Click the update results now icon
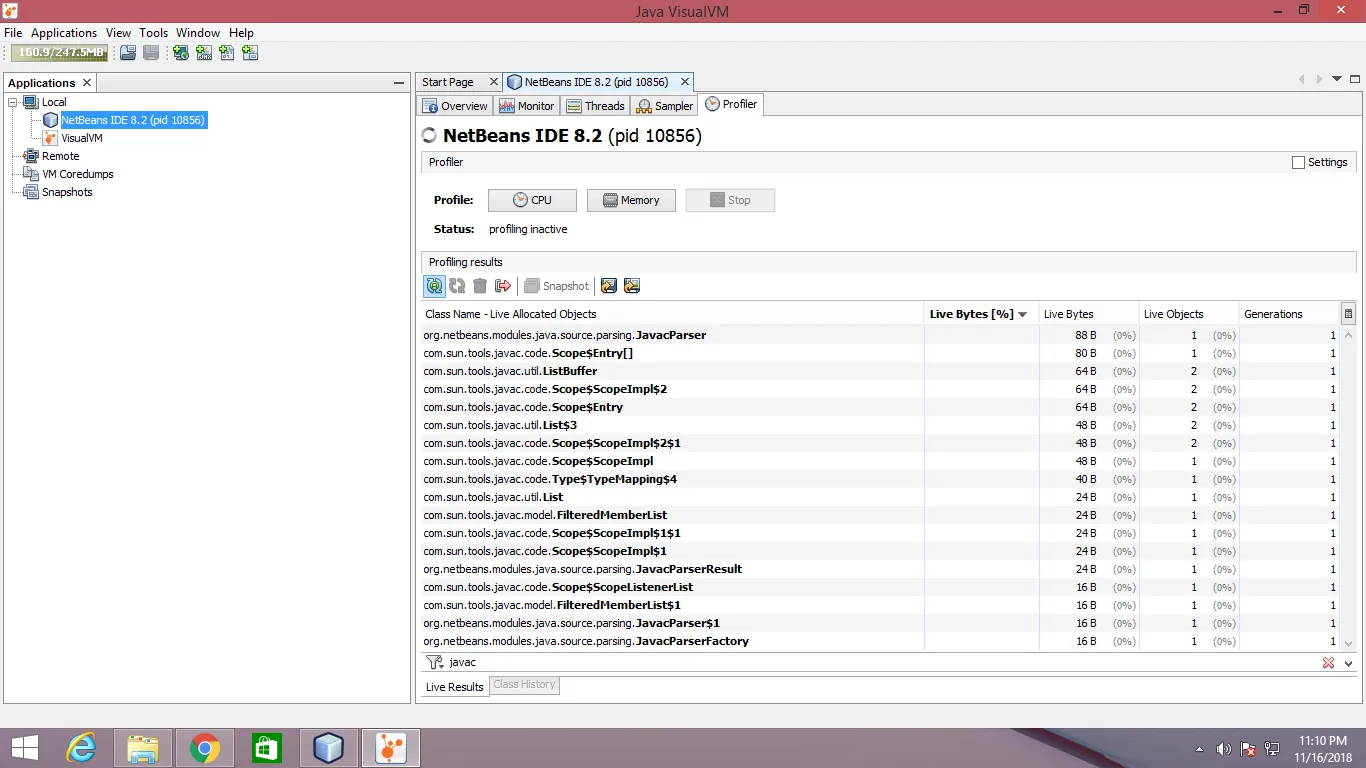1366x768 pixels. pyautogui.click(x=457, y=286)
